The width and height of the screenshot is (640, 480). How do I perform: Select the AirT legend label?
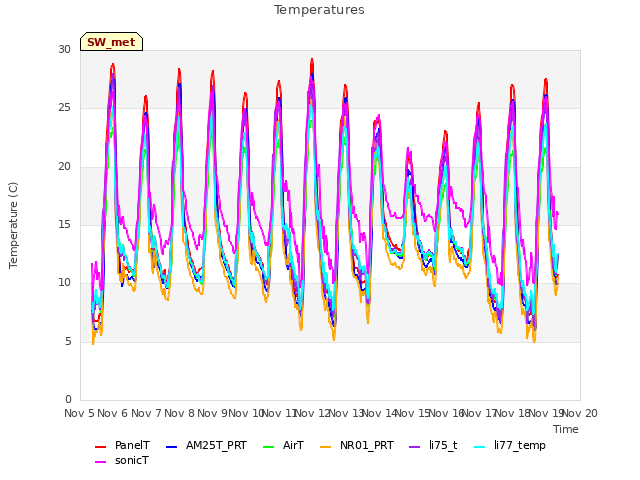pos(293,445)
